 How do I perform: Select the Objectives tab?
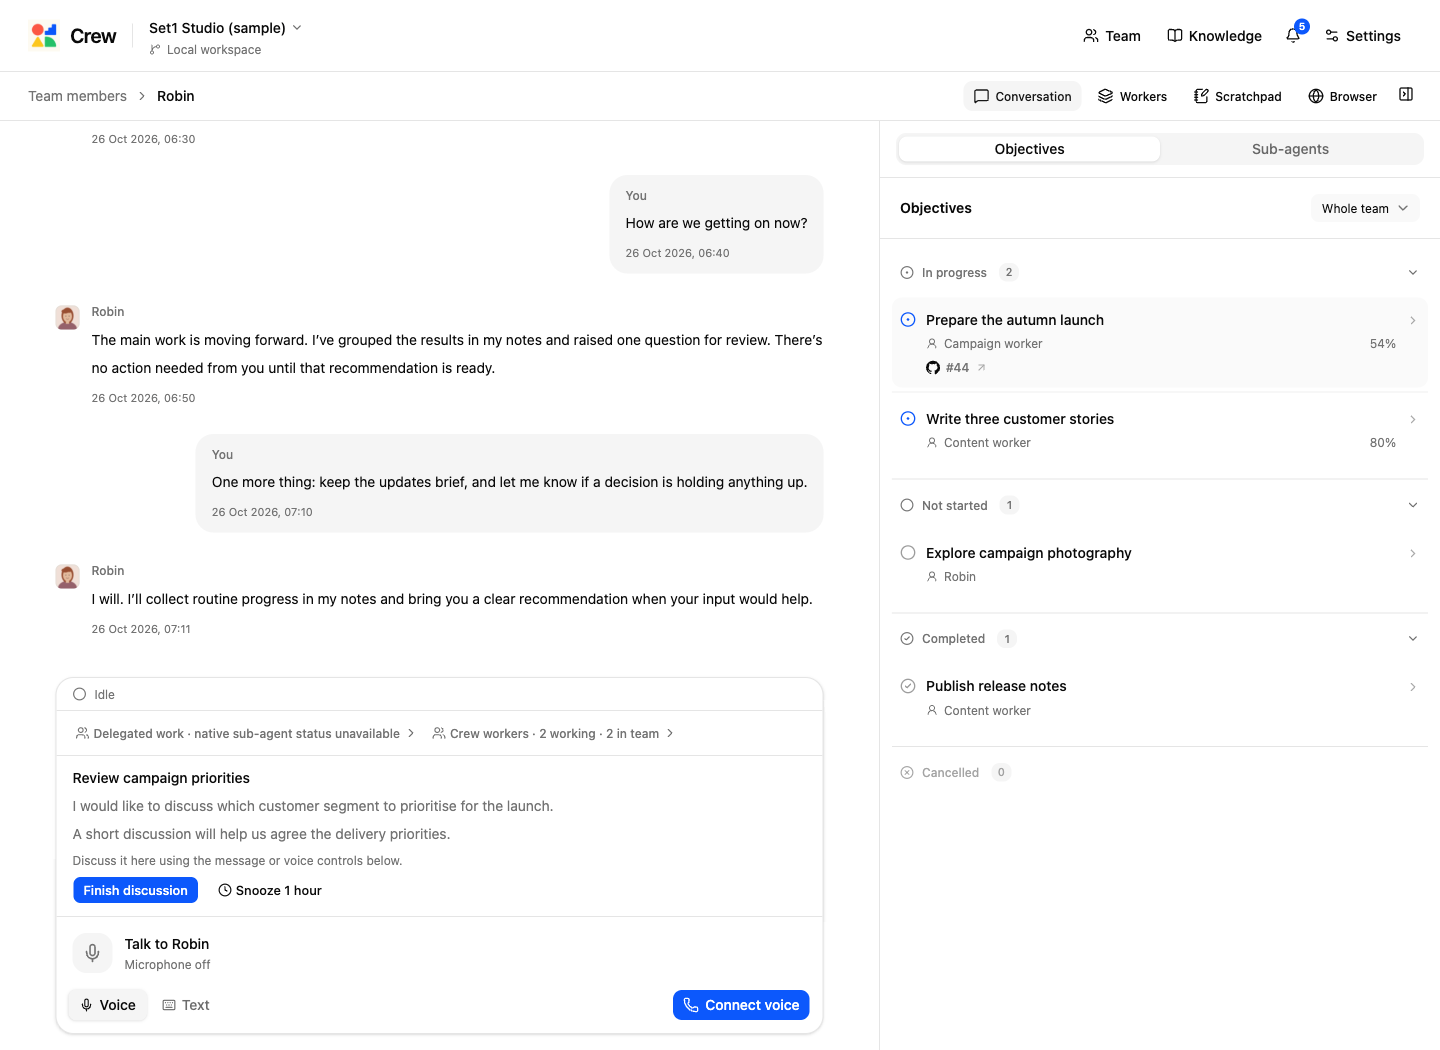(x=1029, y=149)
